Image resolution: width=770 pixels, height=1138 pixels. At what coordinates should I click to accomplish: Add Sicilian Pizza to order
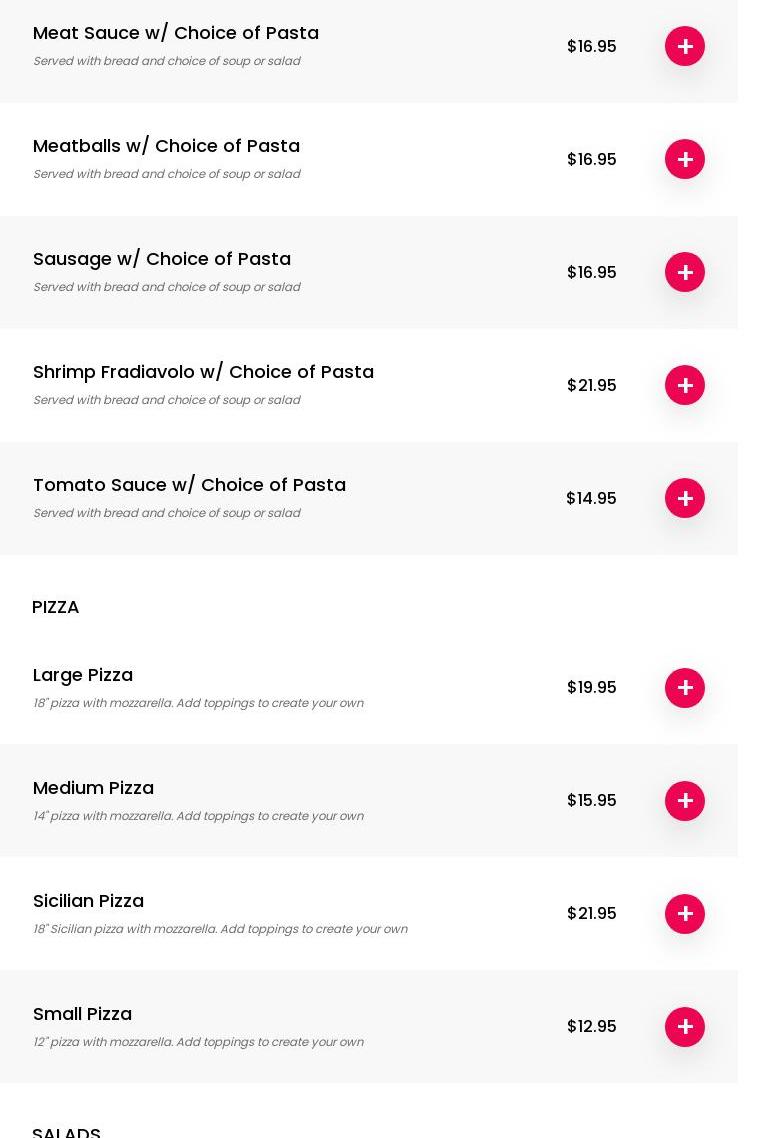coord(685,914)
